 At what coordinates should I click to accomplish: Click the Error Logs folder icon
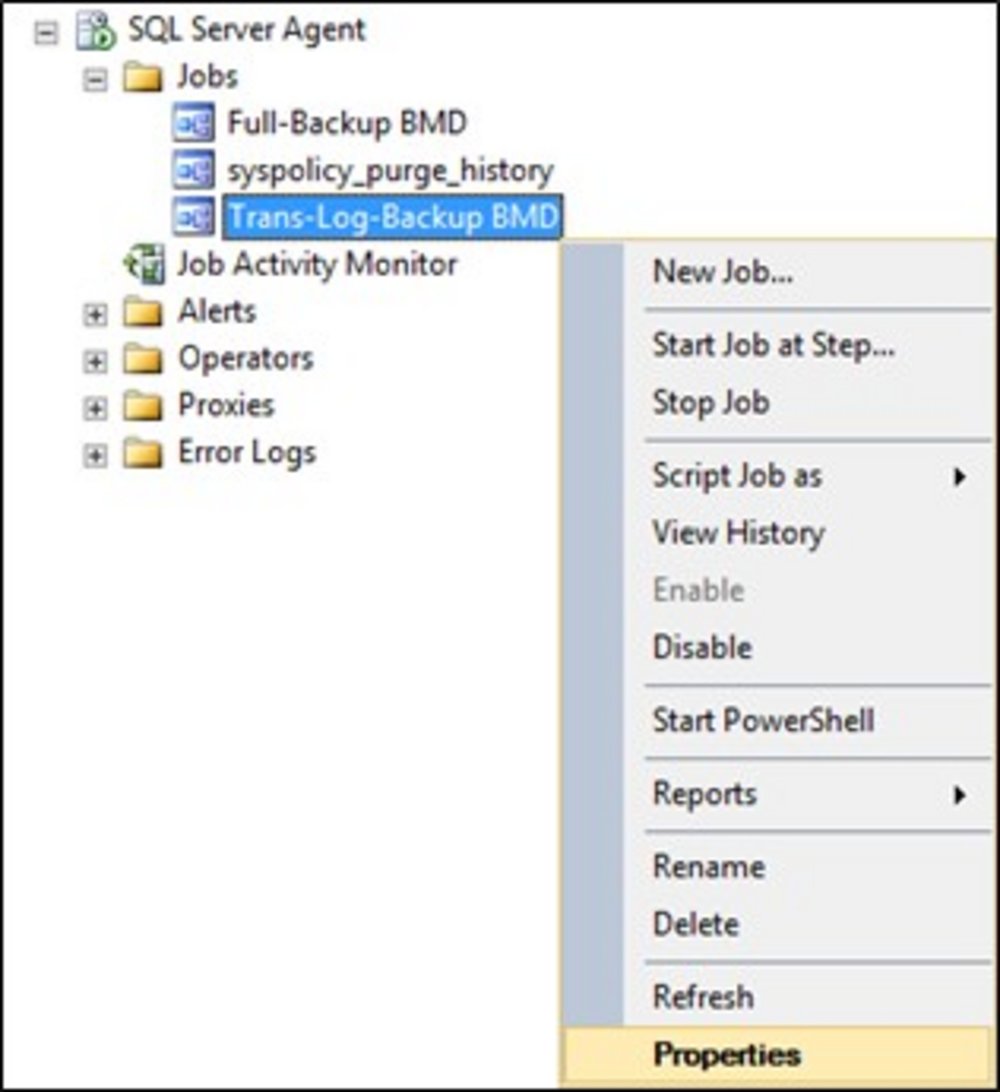pos(143,454)
